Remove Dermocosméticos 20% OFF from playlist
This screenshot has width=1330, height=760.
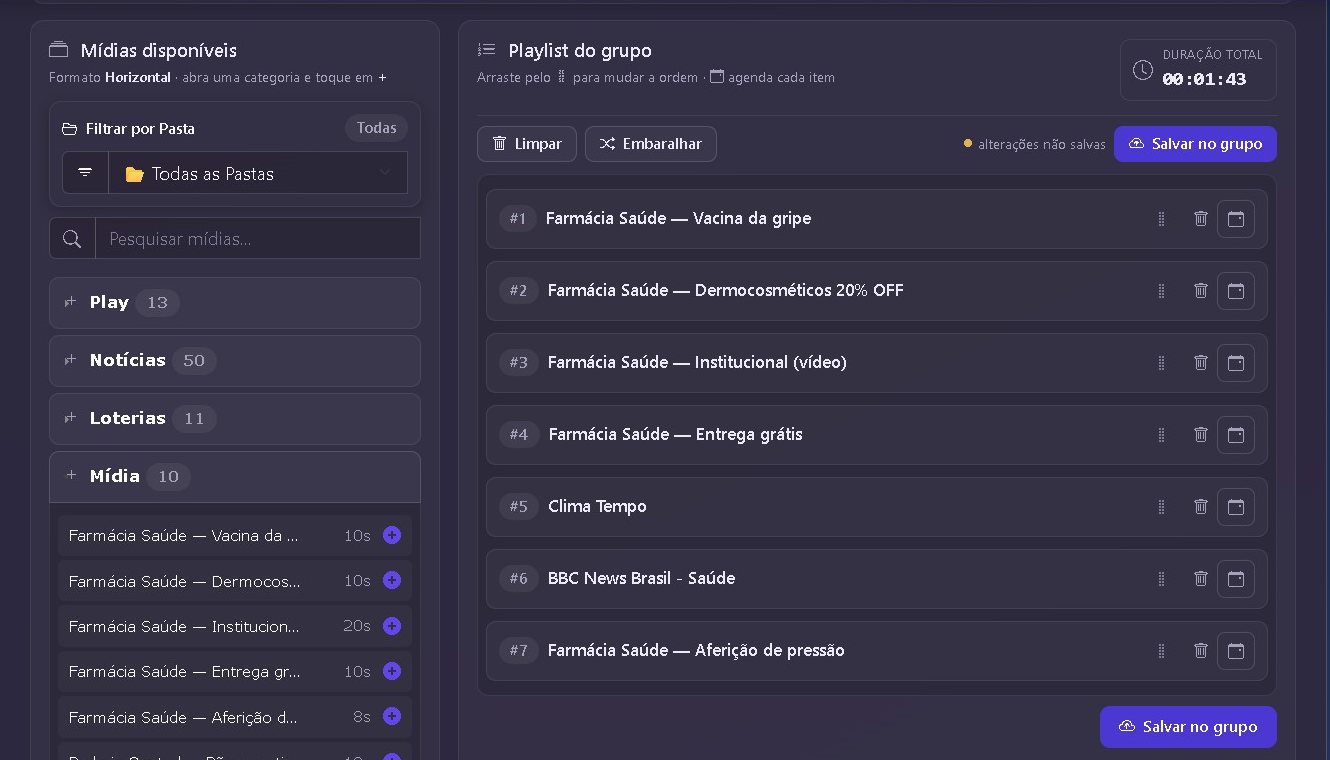pos(1201,291)
